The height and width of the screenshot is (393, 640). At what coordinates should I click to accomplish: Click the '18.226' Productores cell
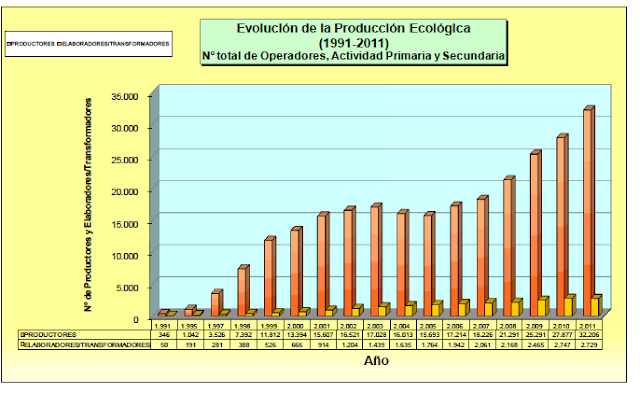pos(482,335)
